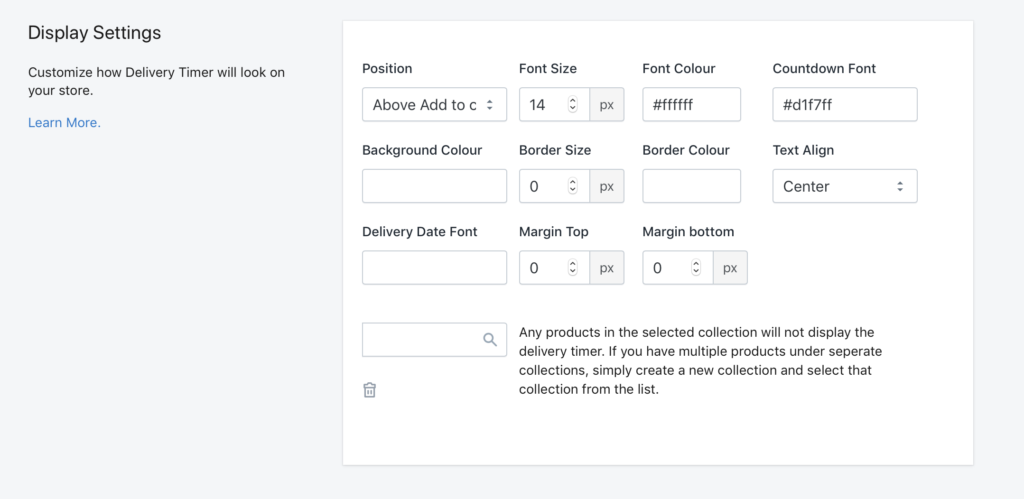Open the Learn More link
The height and width of the screenshot is (499, 1024).
tap(64, 123)
